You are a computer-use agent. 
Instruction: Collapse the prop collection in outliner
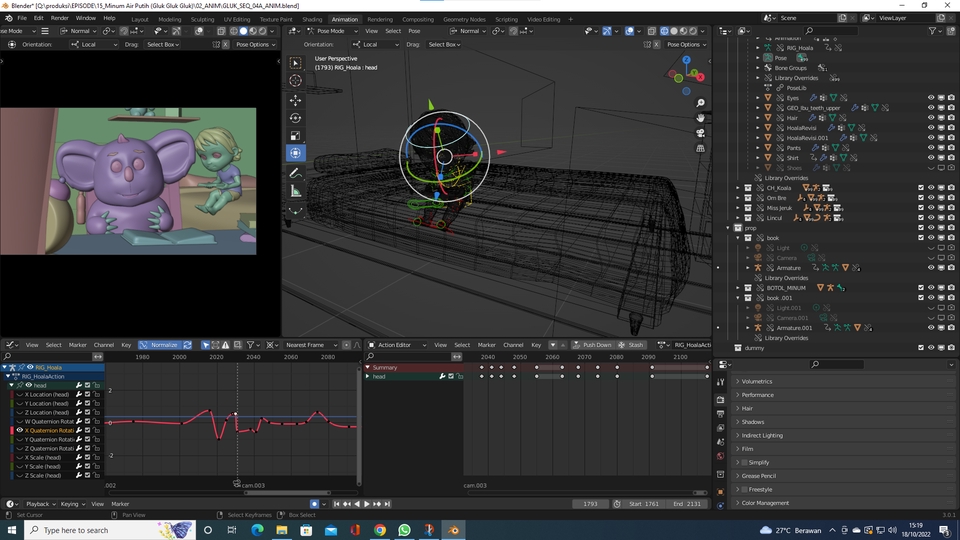coord(728,228)
